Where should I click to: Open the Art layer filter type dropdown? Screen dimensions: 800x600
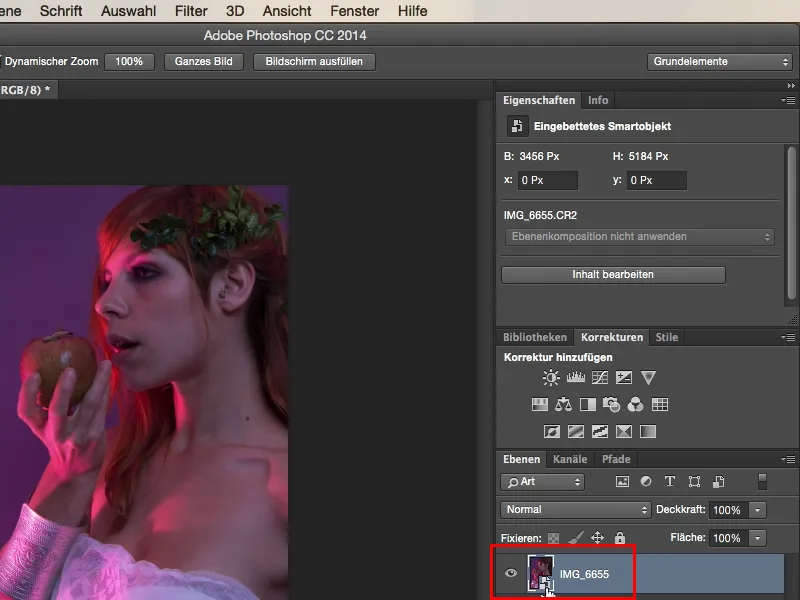542,482
